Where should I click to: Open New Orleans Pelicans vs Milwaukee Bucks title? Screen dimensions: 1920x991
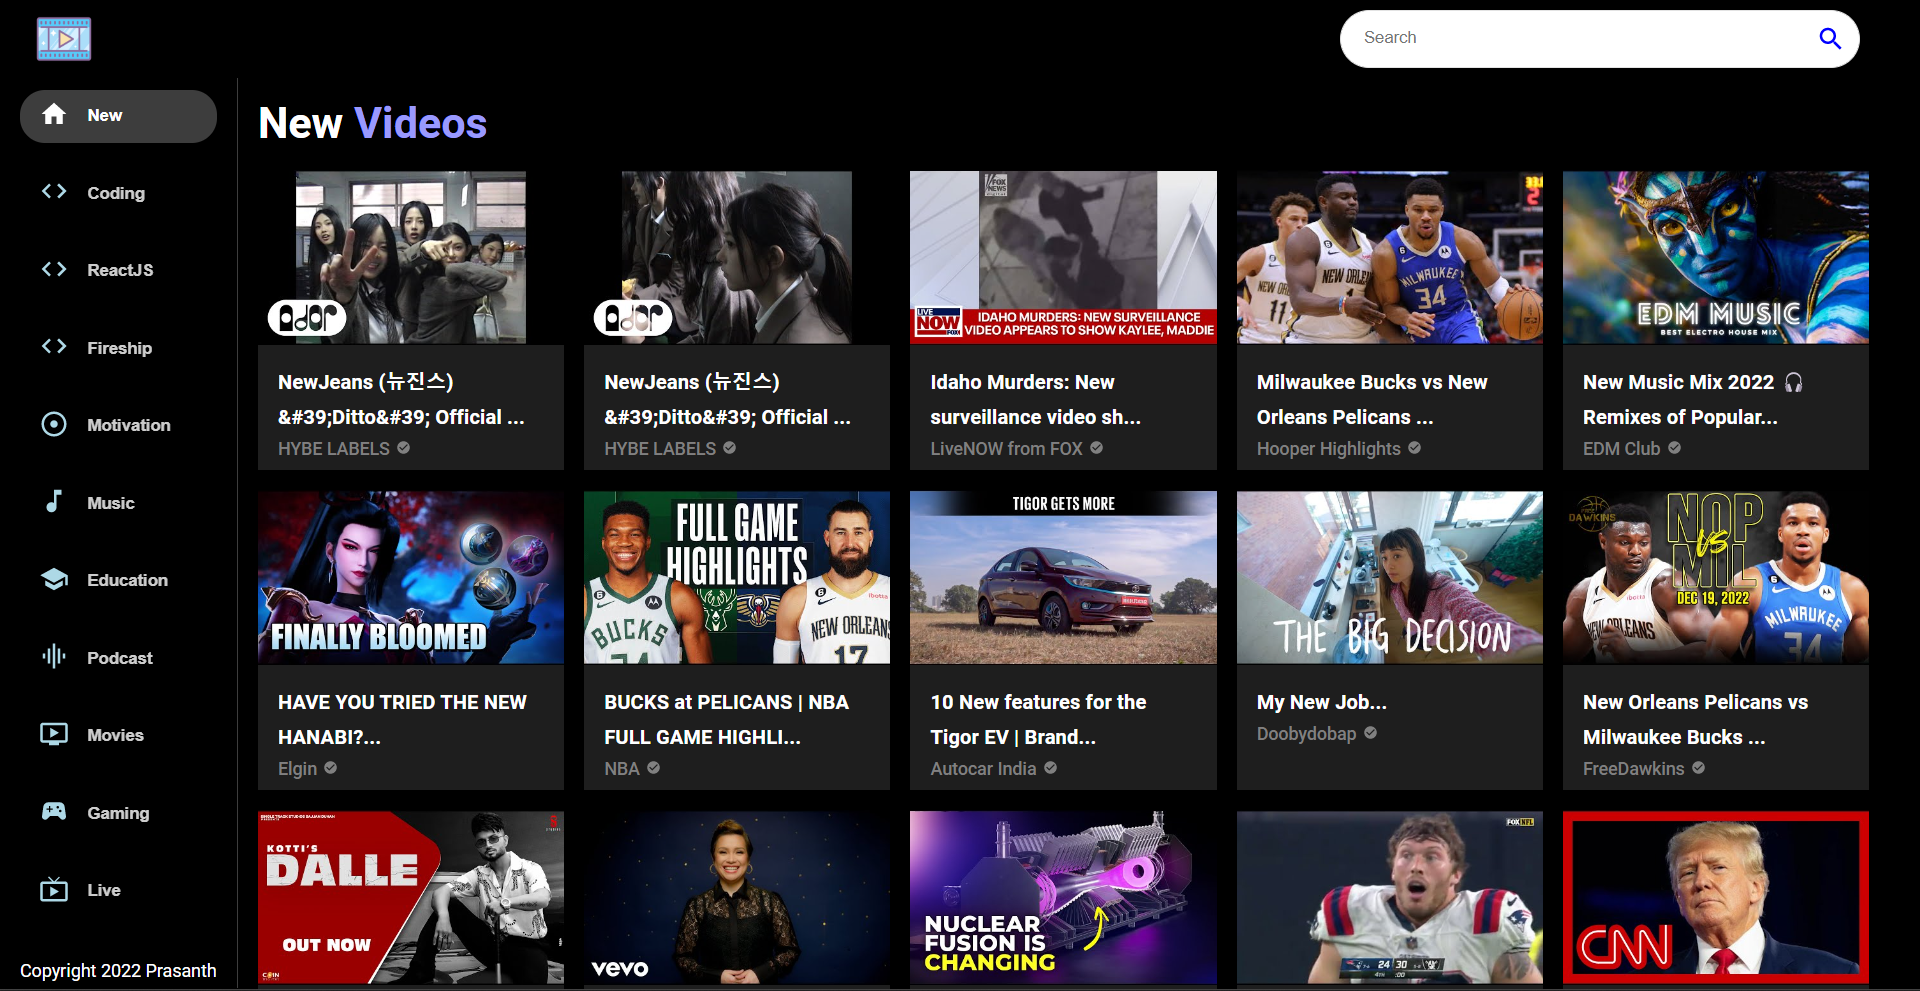click(1695, 720)
